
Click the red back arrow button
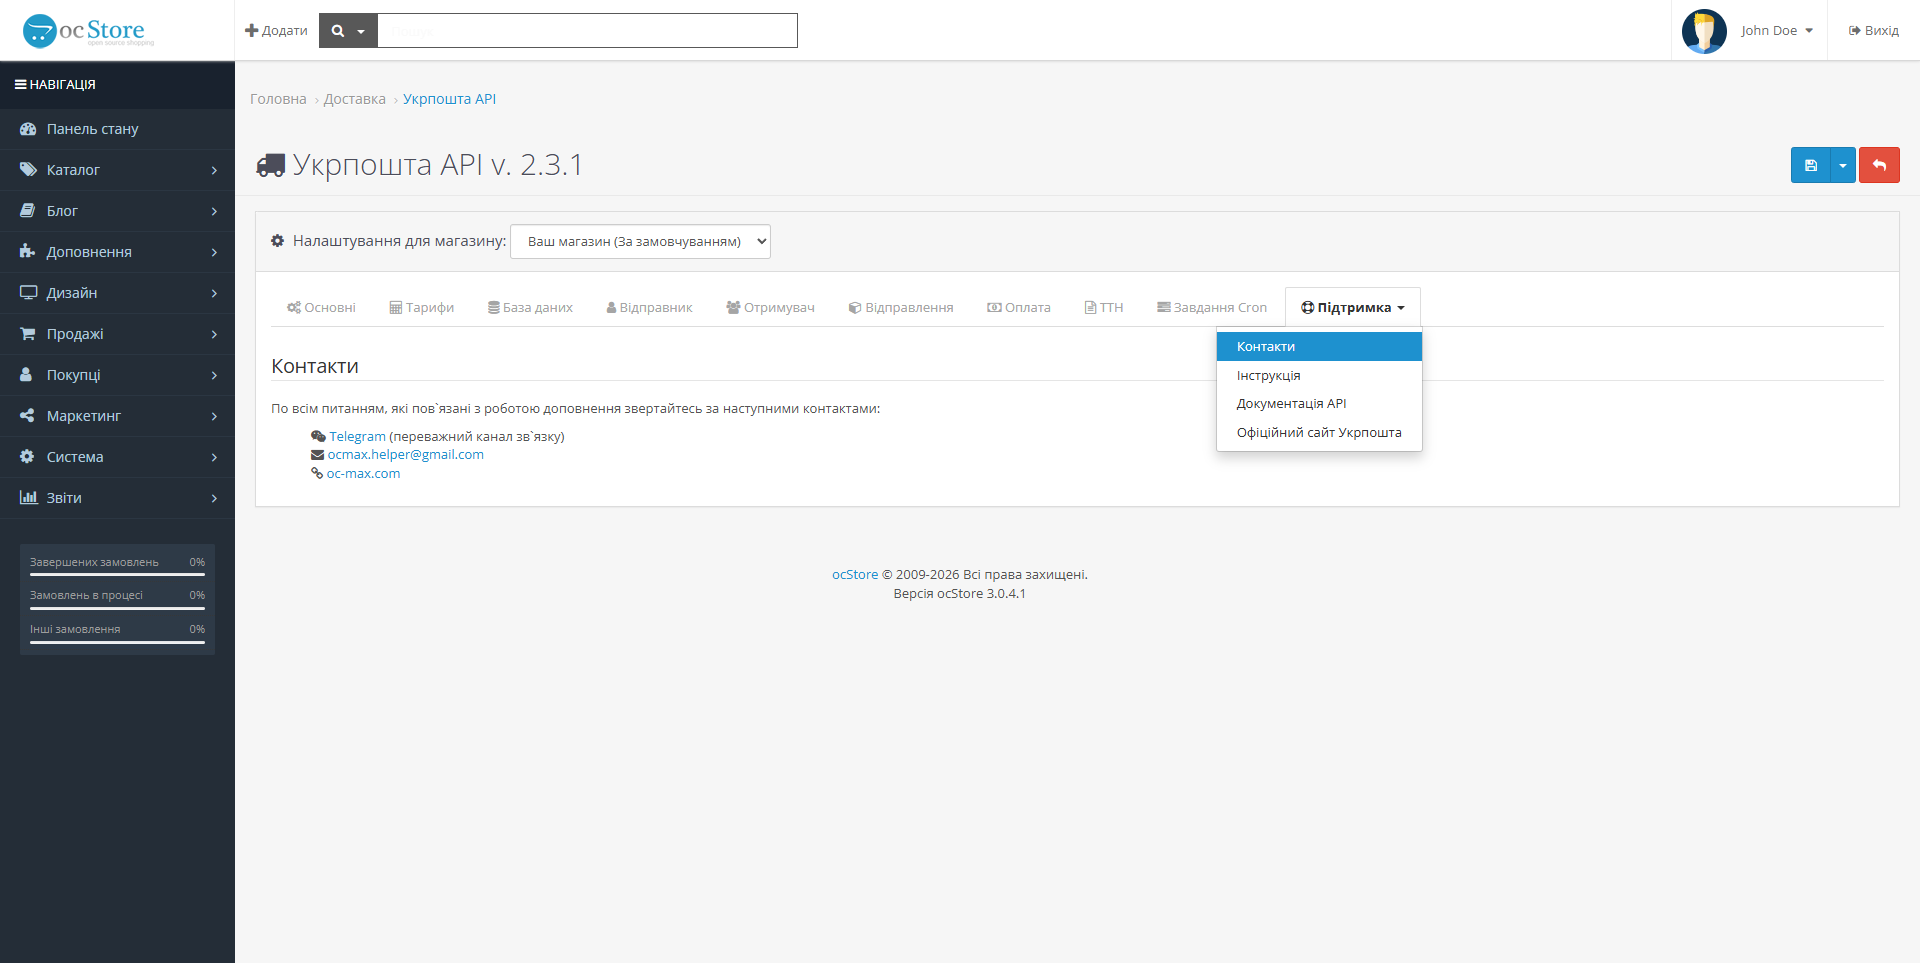1879,165
